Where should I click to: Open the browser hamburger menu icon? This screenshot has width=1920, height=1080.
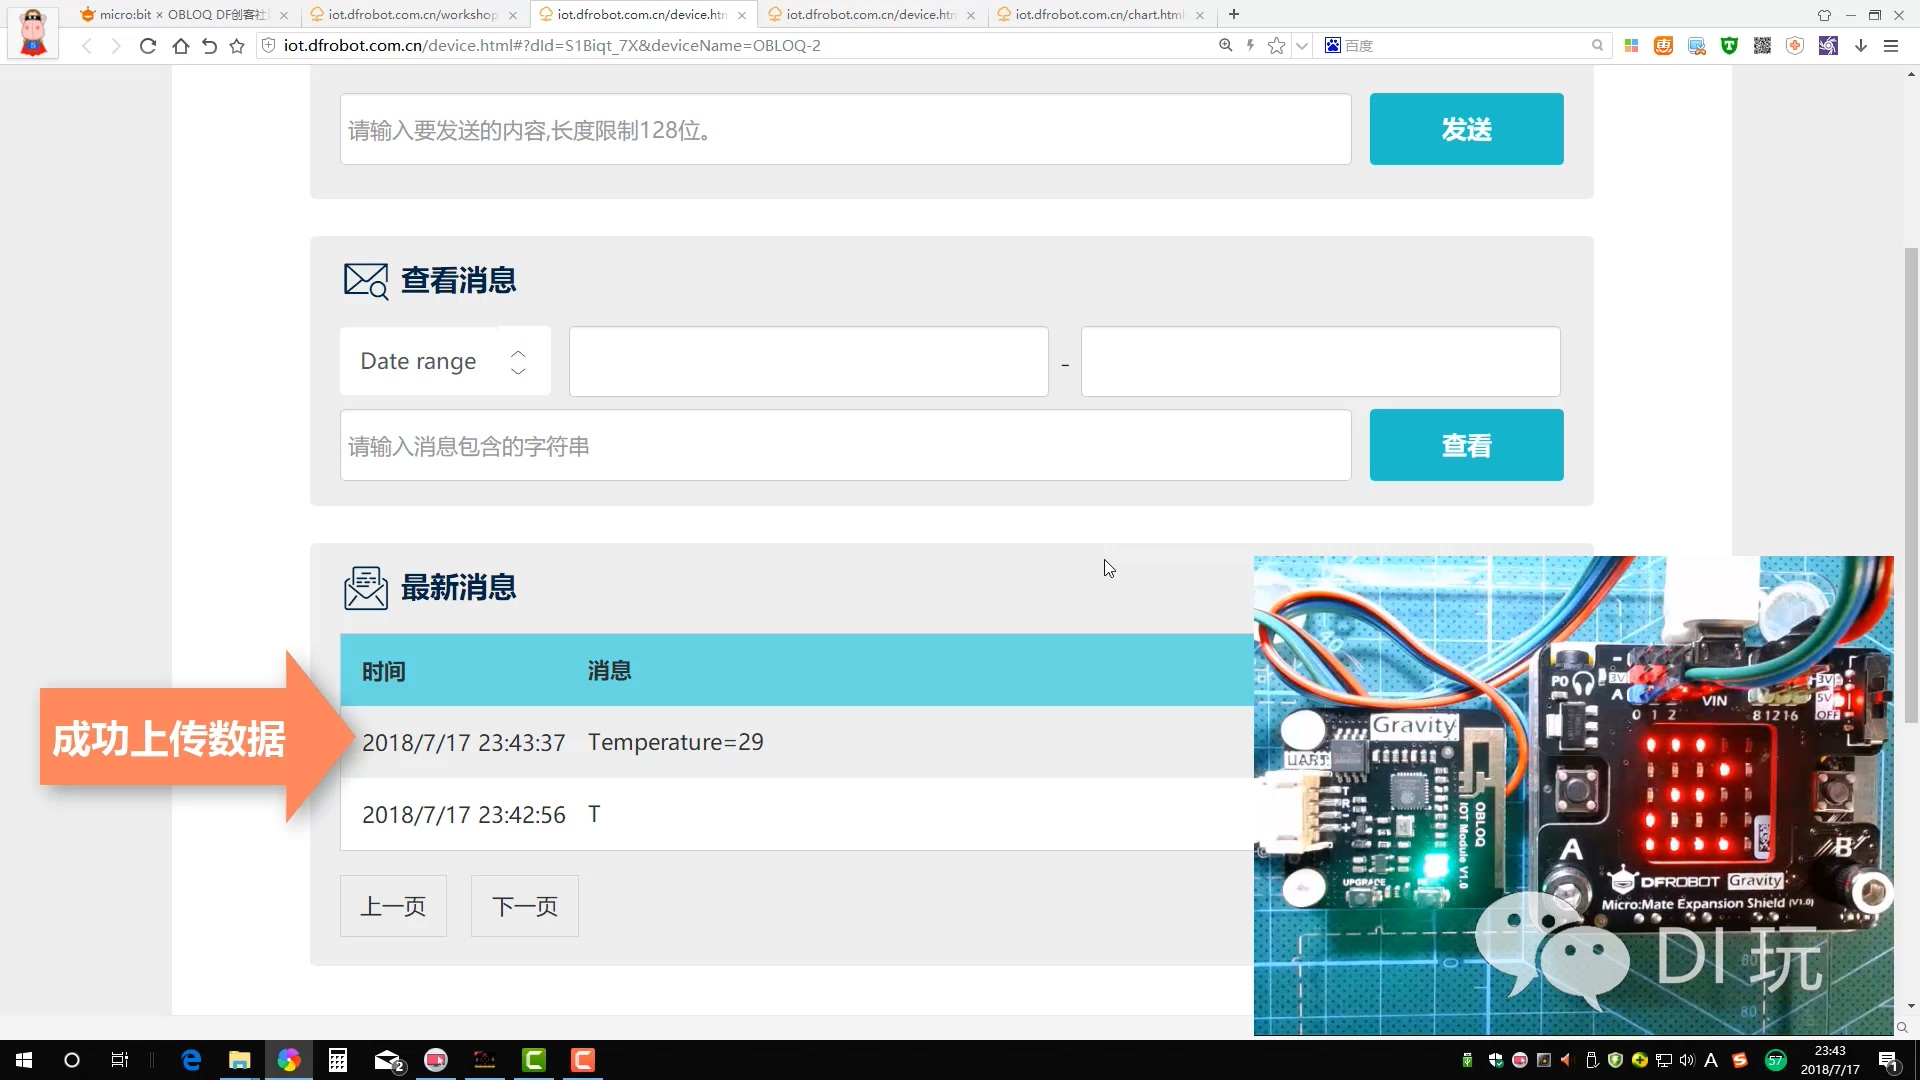point(1892,45)
